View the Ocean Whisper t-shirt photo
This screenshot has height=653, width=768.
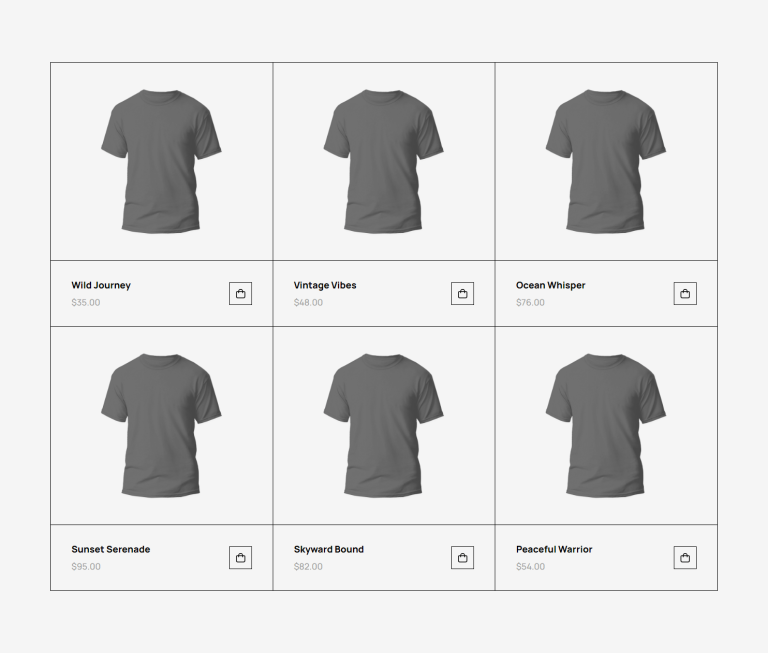[606, 161]
